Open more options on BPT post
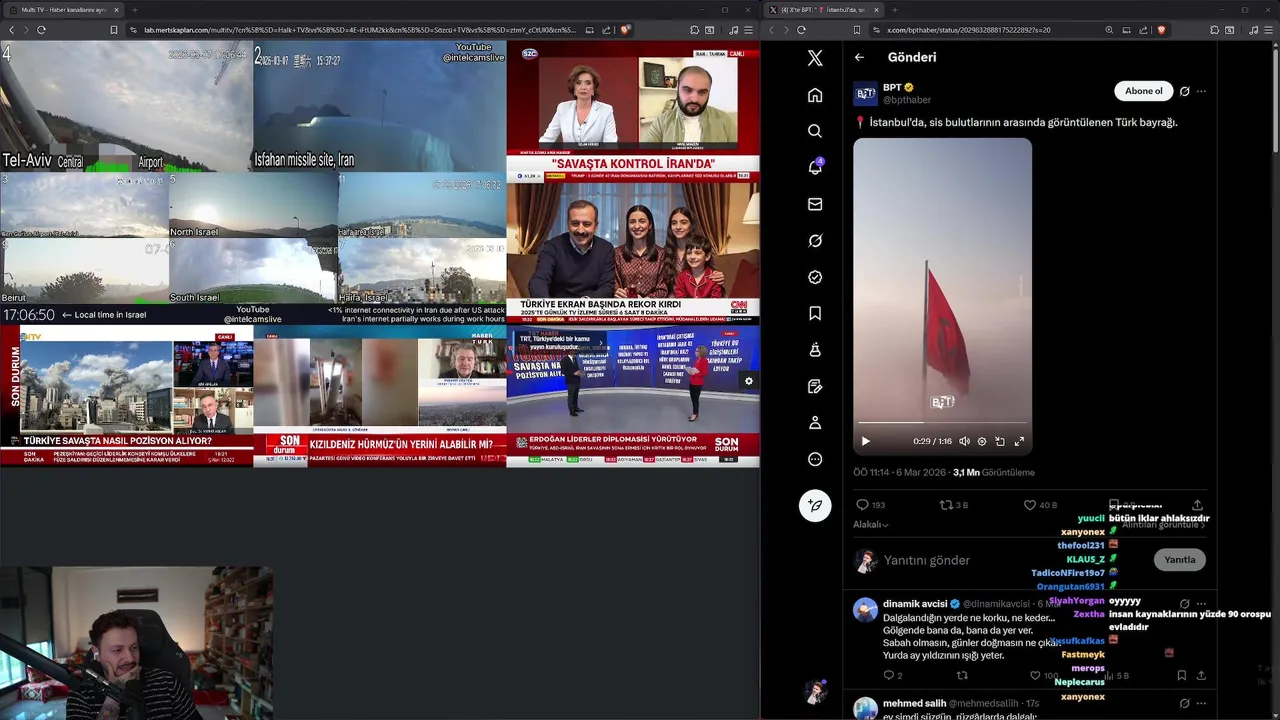The height and width of the screenshot is (720, 1280). (1201, 91)
